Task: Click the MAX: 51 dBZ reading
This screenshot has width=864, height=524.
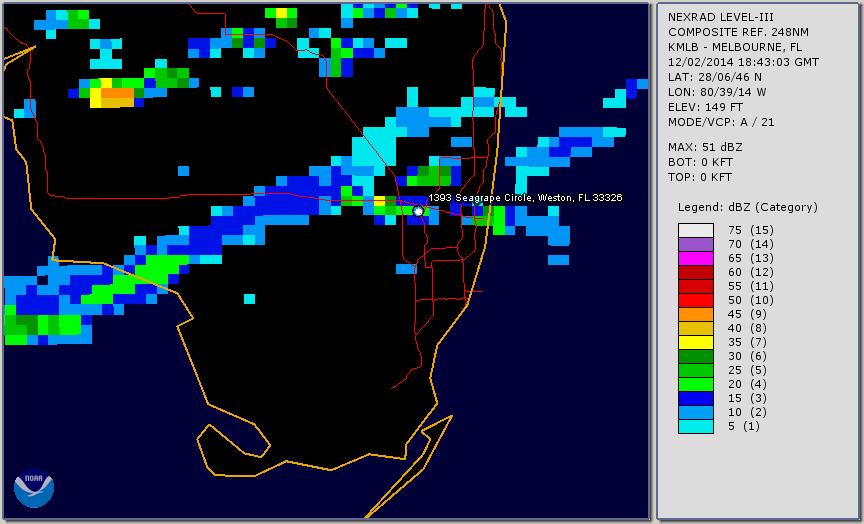Action: (705, 147)
